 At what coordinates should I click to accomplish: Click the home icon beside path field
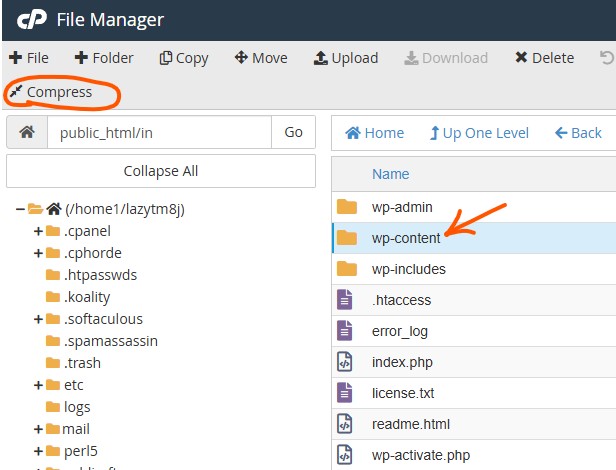pos(27,132)
